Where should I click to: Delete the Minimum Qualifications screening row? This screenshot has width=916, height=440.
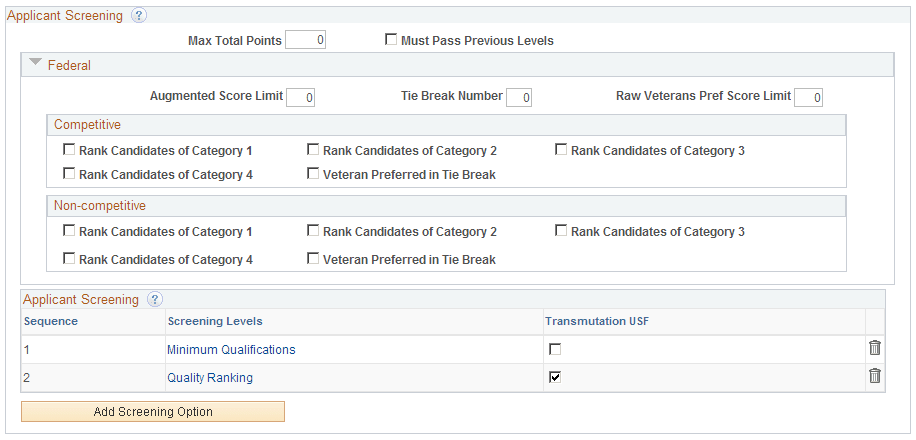coord(874,348)
